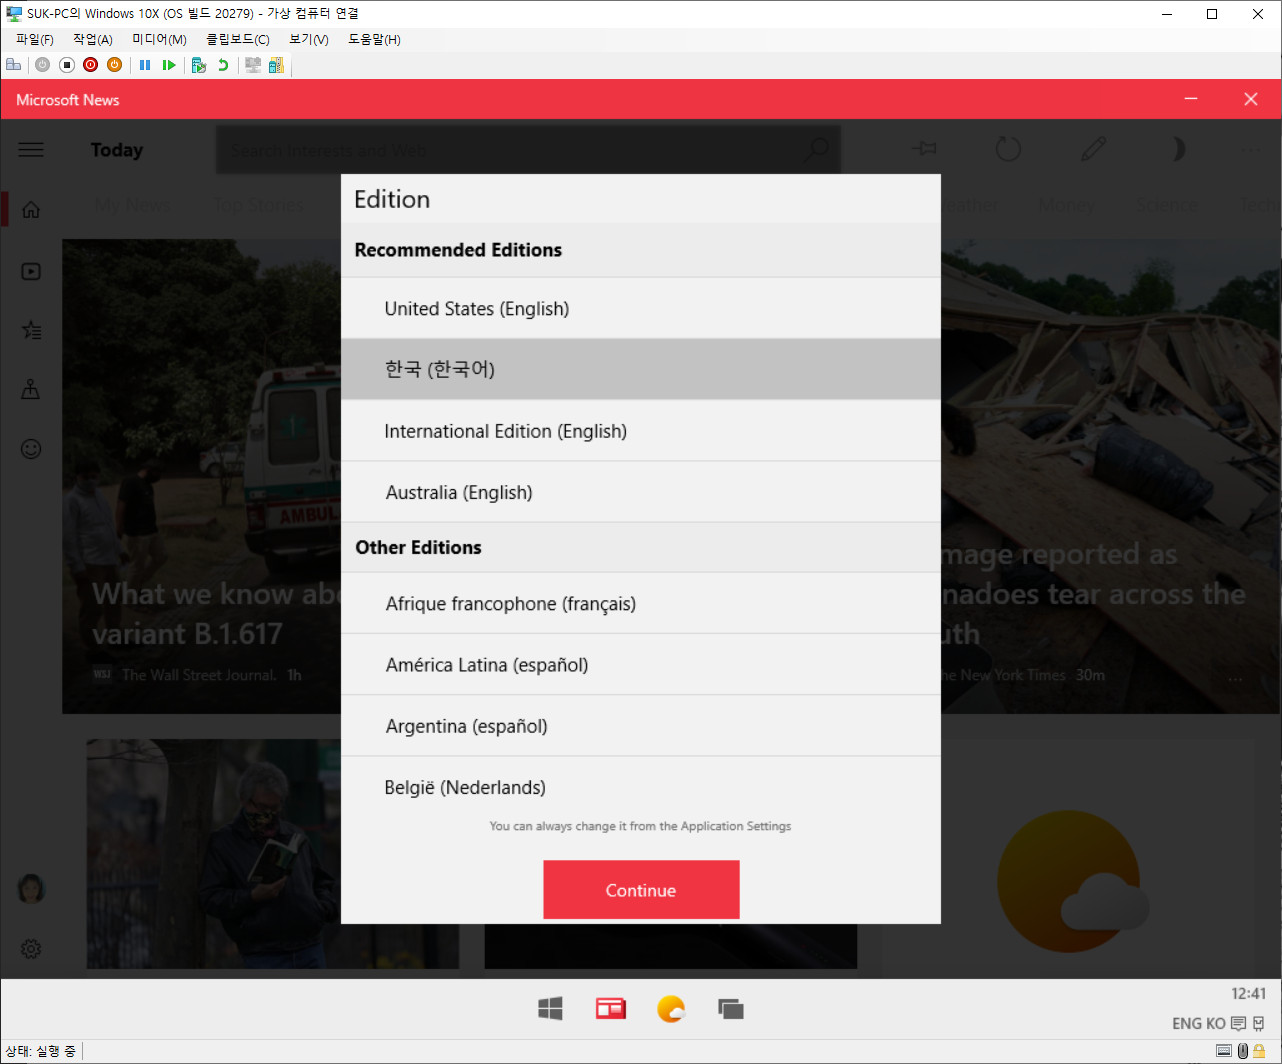Pause the virtual machine
Screen dimensions: 1282x1064
click(x=145, y=65)
